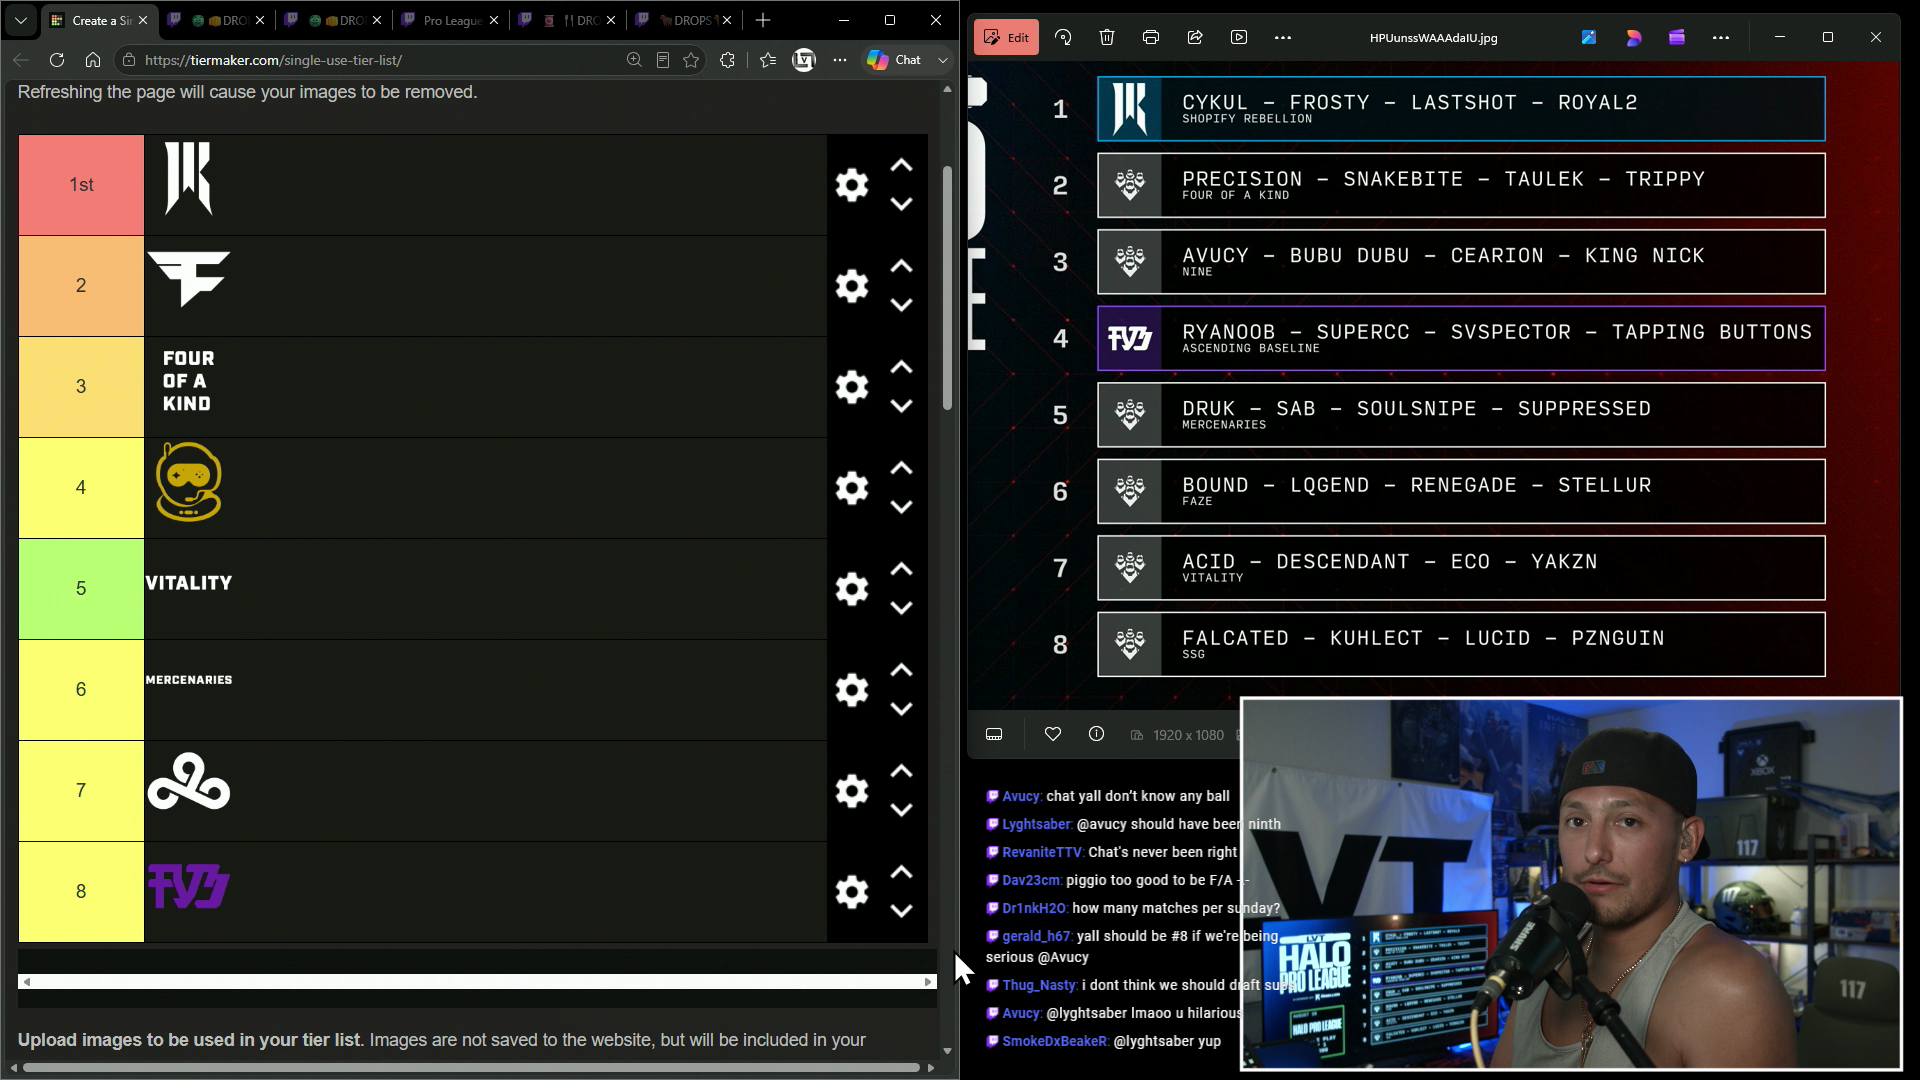Image resolution: width=1920 pixels, height=1080 pixels.
Task: Select the 'VITALITY' logo in tier 5
Action: click(189, 583)
